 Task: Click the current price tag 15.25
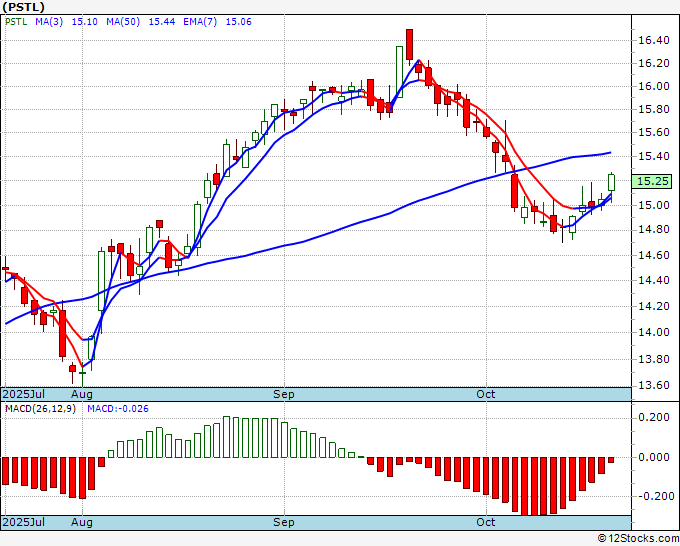[652, 181]
